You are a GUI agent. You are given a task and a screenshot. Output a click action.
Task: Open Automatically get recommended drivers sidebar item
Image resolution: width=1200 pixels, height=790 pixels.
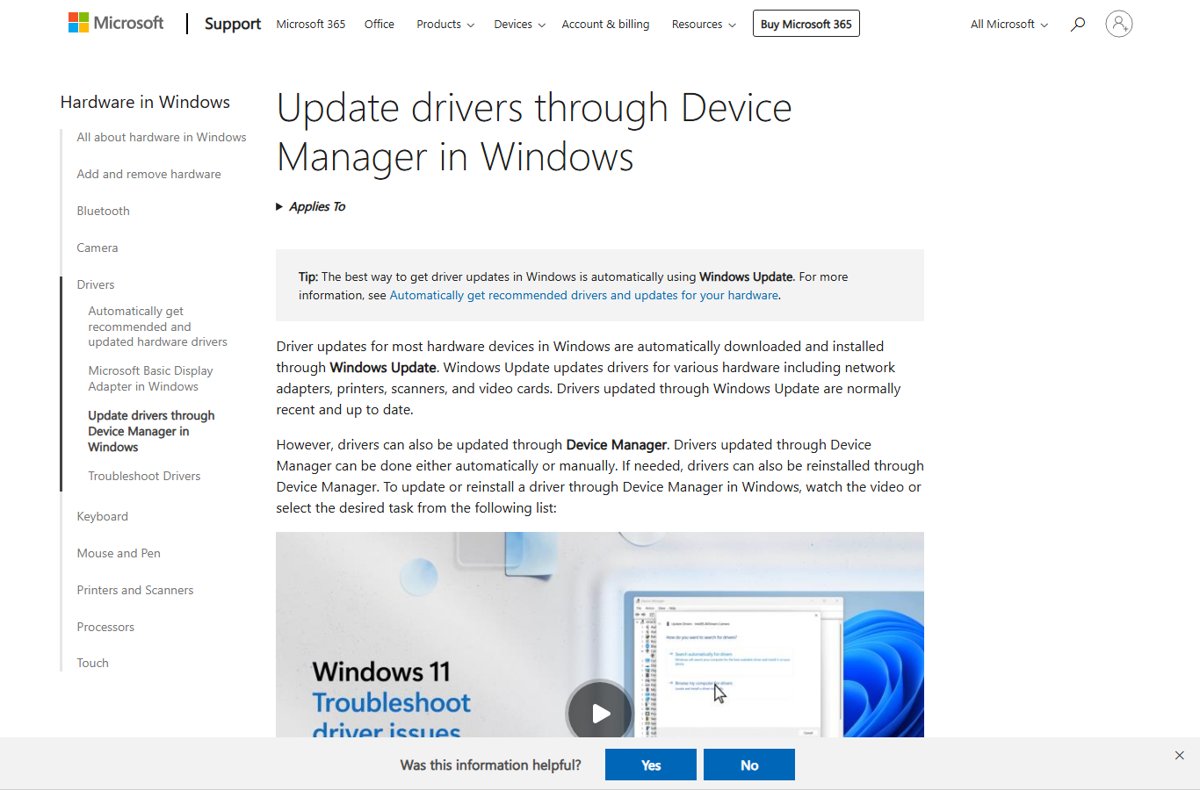[x=158, y=327]
